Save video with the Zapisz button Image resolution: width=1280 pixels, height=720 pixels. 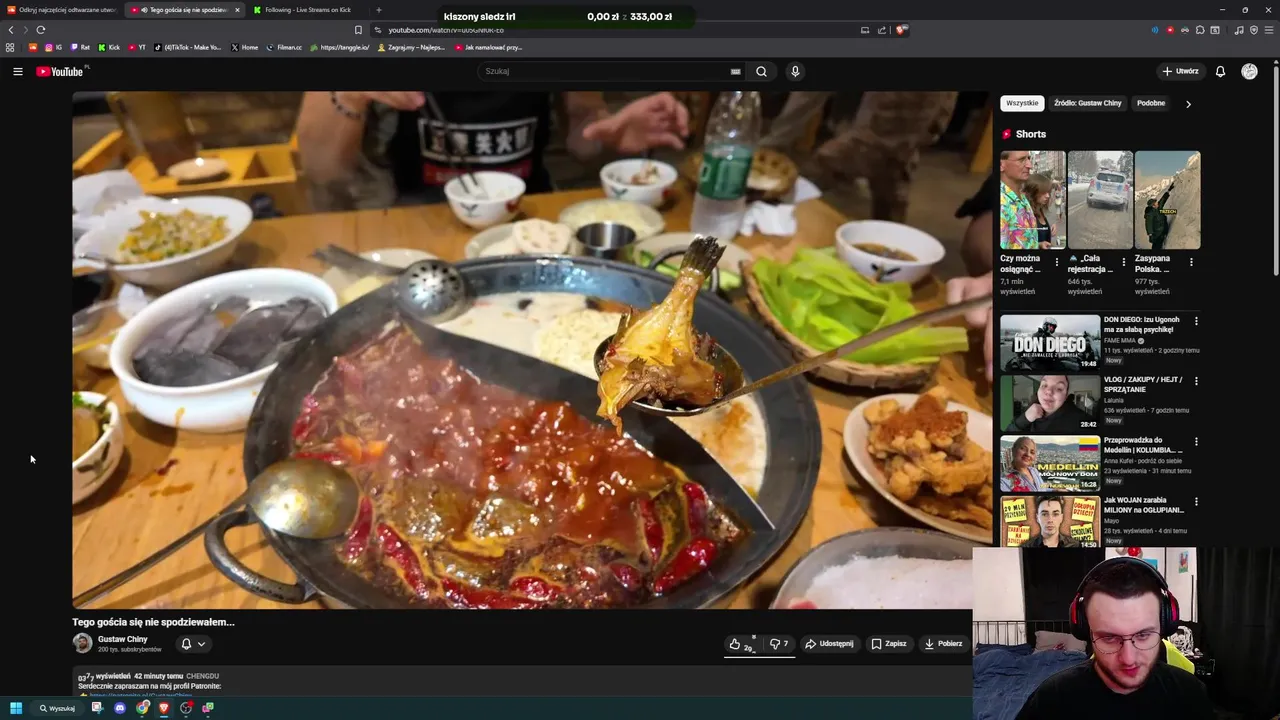(x=889, y=644)
